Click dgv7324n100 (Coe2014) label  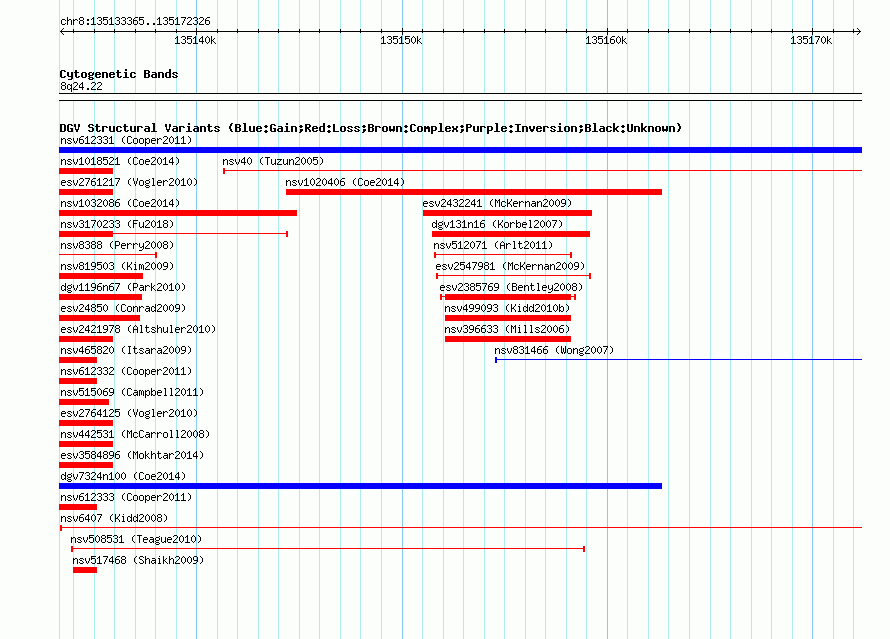(123, 476)
